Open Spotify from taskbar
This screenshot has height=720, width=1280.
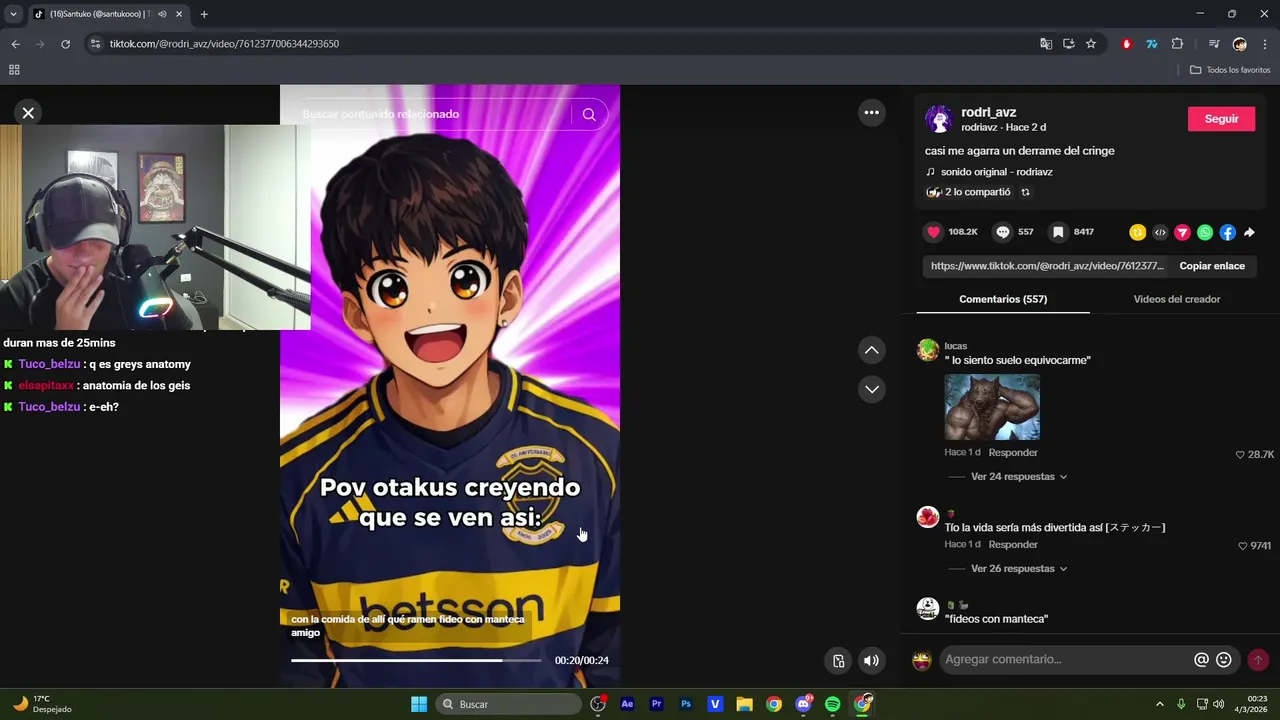point(833,704)
